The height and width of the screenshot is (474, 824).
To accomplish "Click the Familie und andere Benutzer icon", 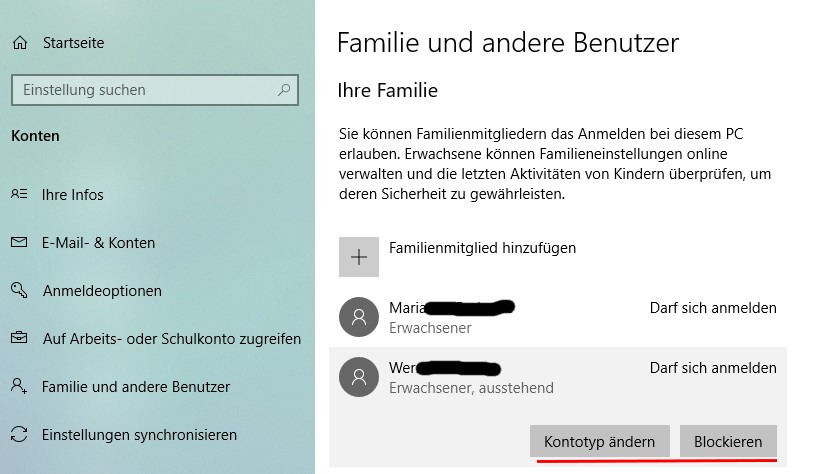I will click(19, 386).
